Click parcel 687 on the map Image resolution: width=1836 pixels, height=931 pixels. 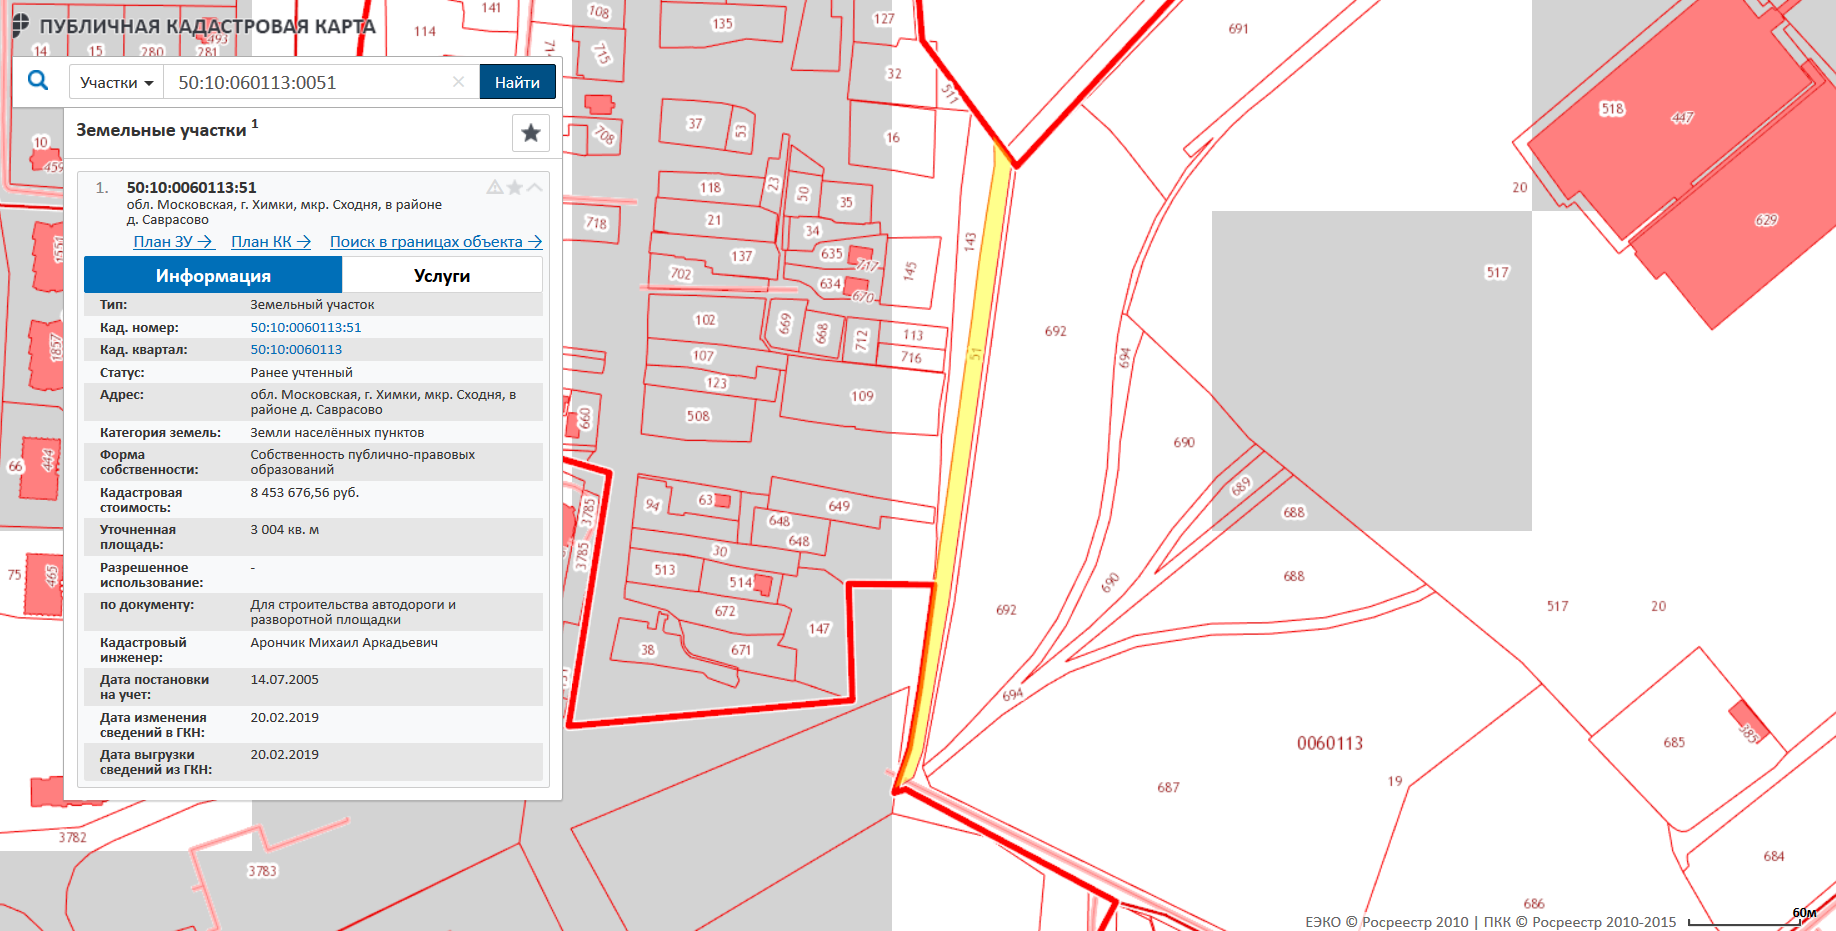coord(1168,787)
